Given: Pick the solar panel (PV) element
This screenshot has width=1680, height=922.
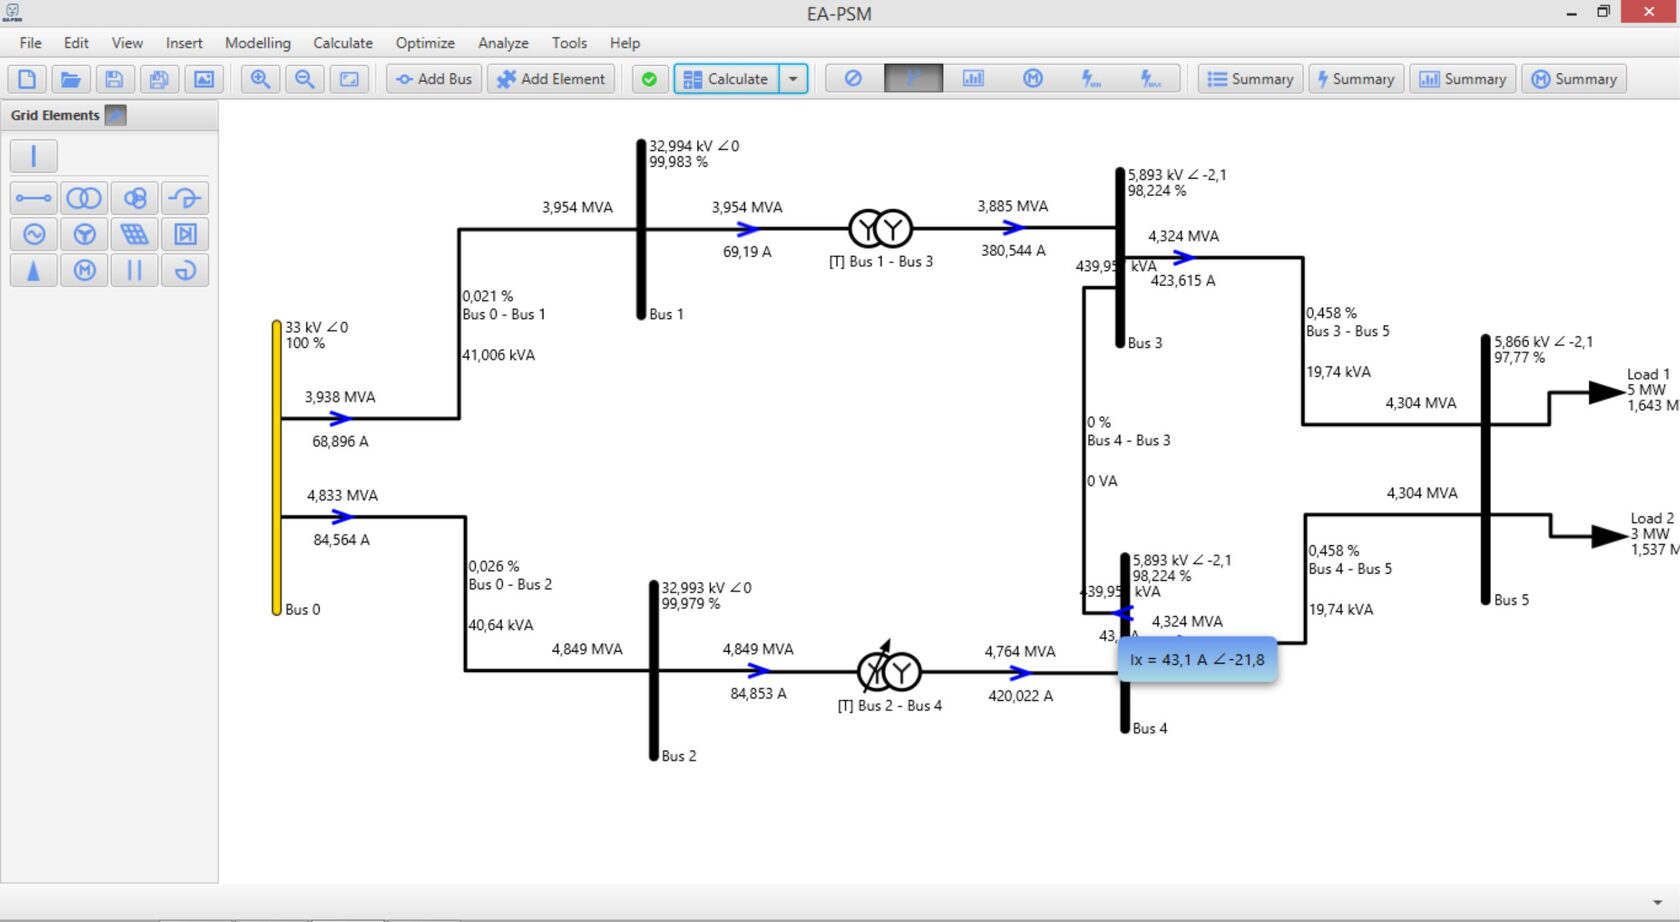Looking at the screenshot, I should click(135, 234).
